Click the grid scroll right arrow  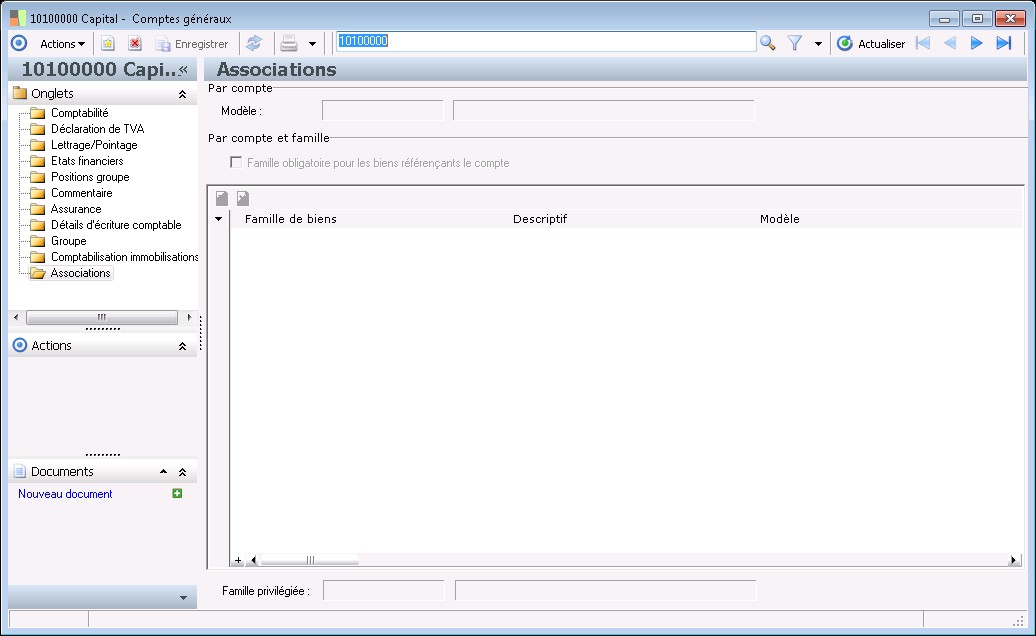[x=1013, y=561]
